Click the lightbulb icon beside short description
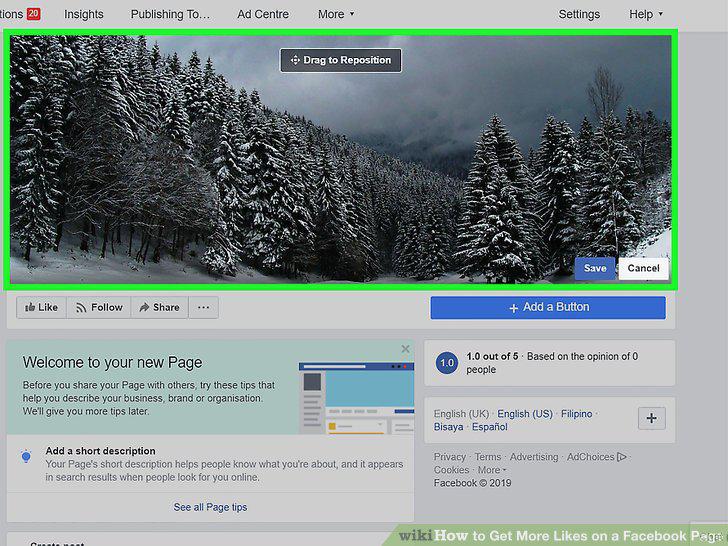The image size is (728, 546). (x=26, y=456)
